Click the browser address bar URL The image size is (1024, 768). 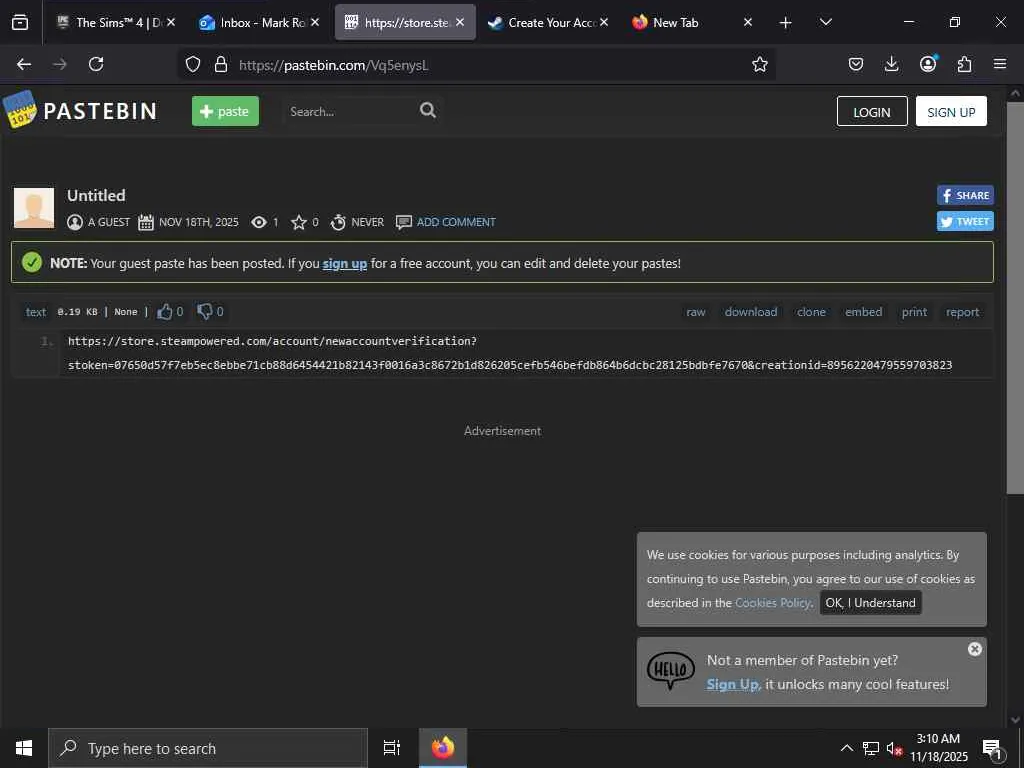click(x=333, y=65)
